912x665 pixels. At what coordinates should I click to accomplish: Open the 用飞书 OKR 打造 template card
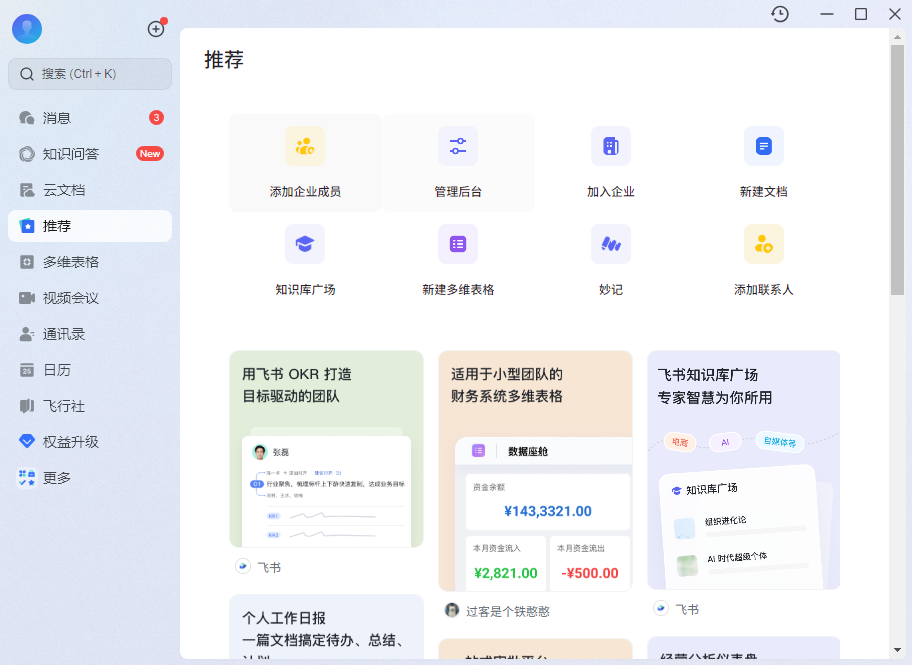pyautogui.click(x=326, y=449)
